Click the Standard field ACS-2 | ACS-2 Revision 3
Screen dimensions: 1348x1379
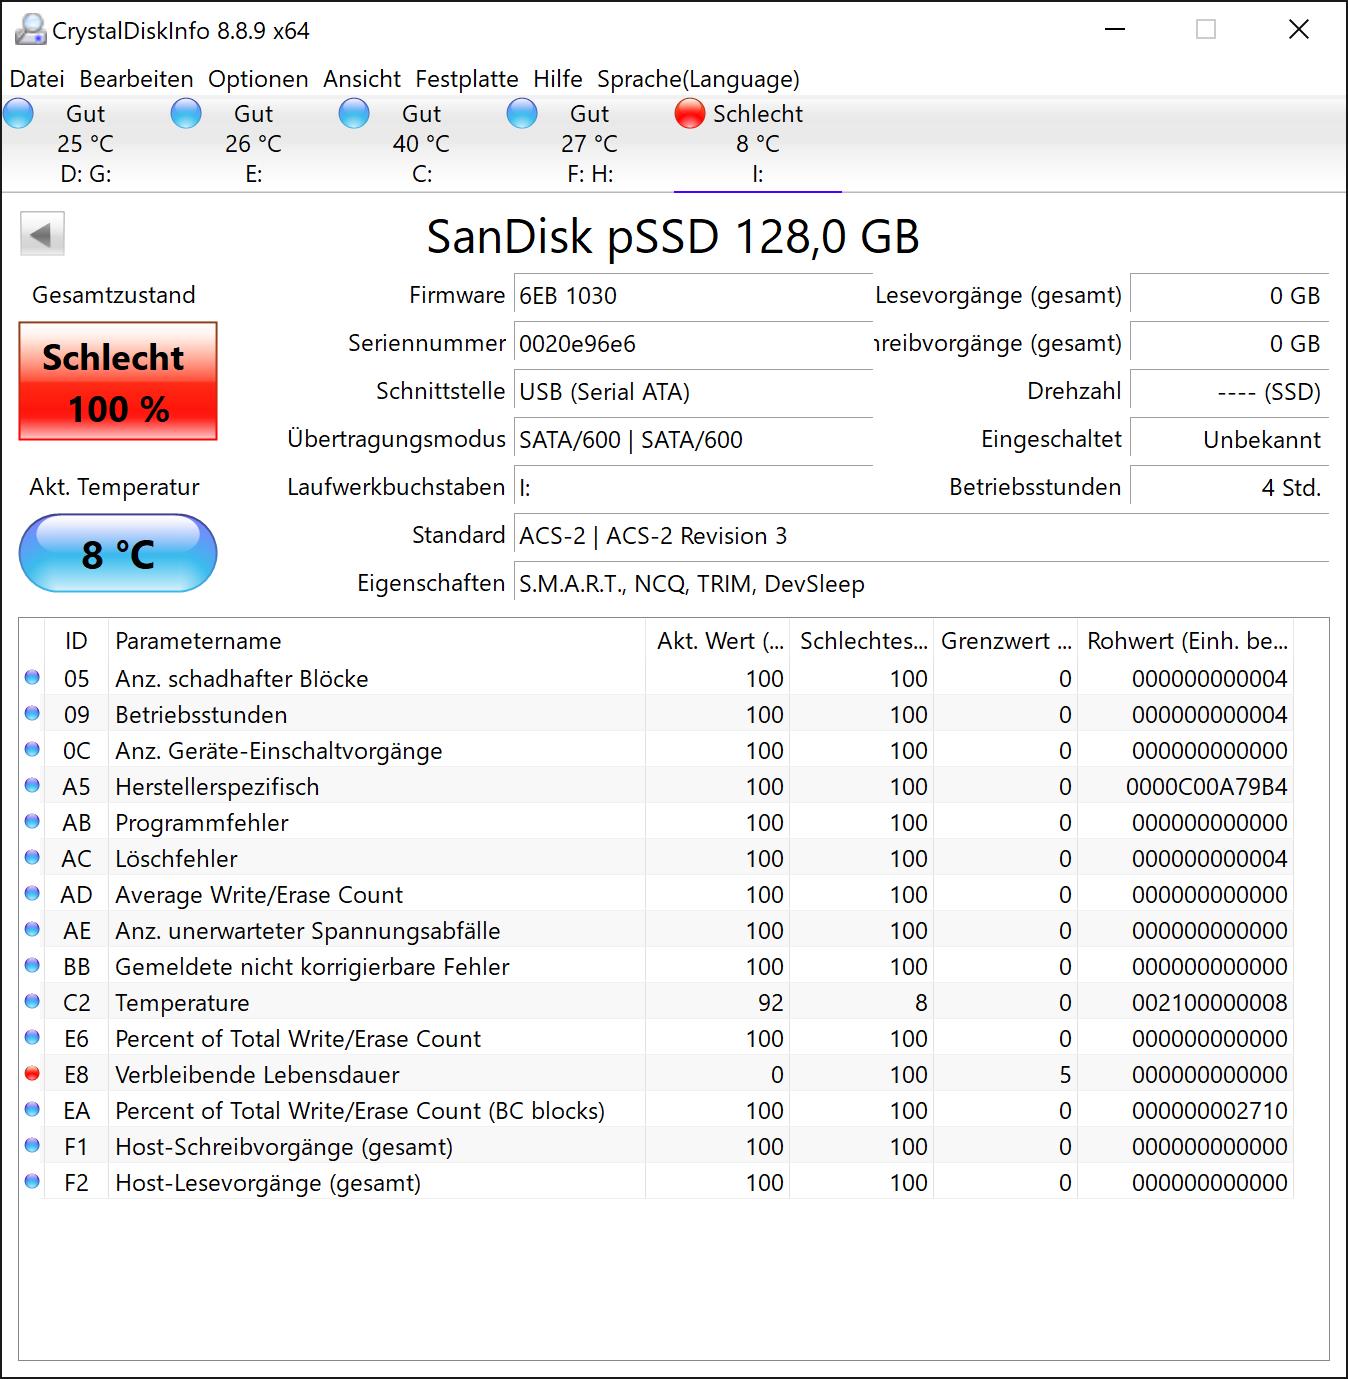(921, 536)
